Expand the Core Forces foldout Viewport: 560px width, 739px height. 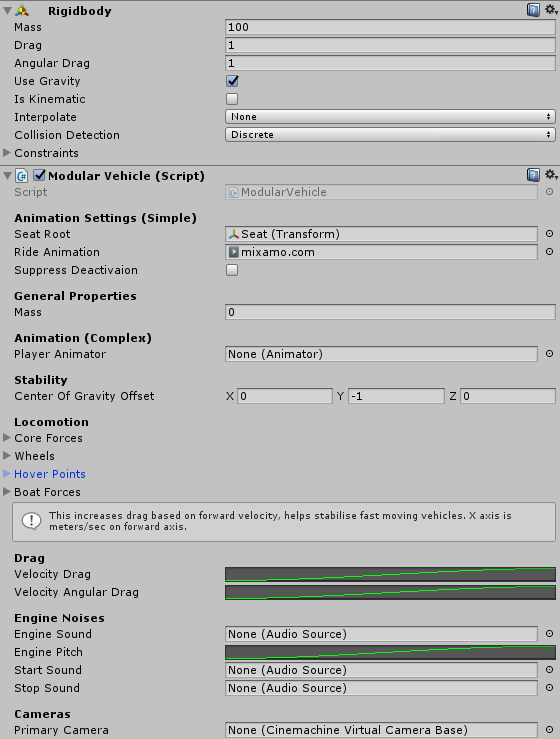7,438
